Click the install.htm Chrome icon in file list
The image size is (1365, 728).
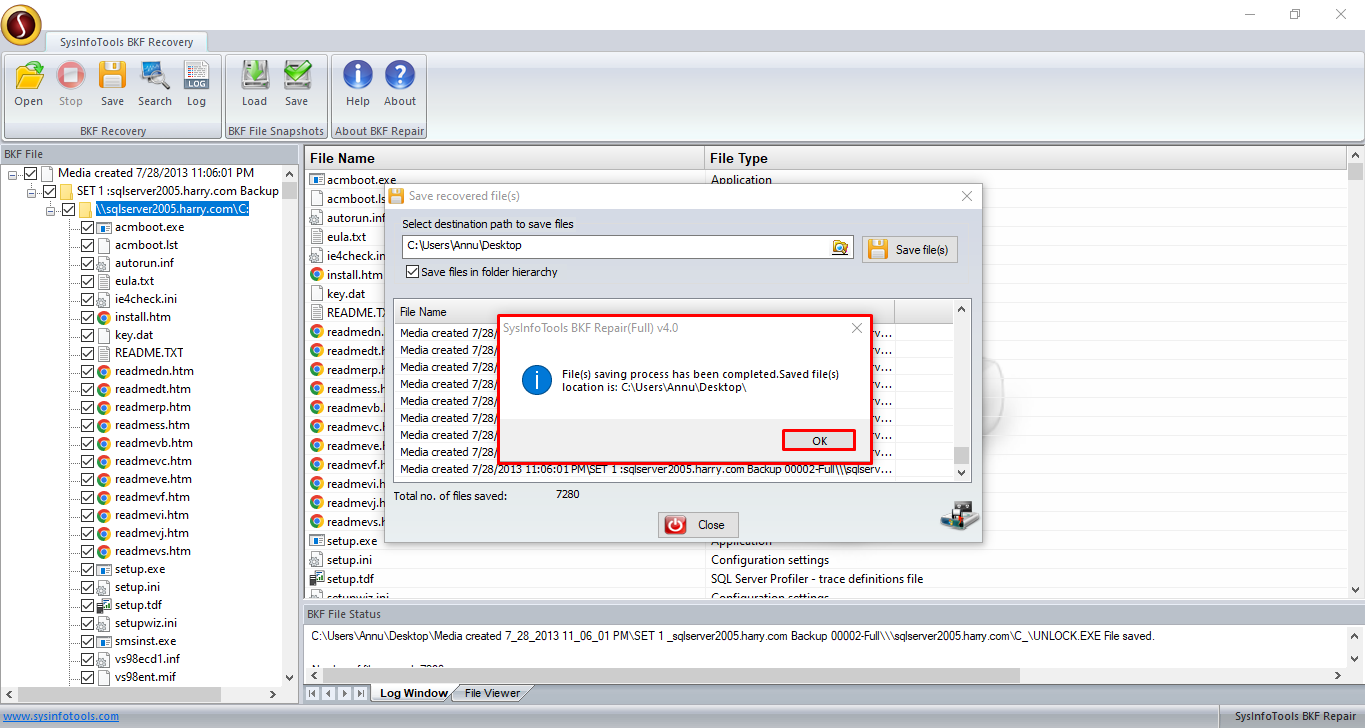pyautogui.click(x=317, y=274)
